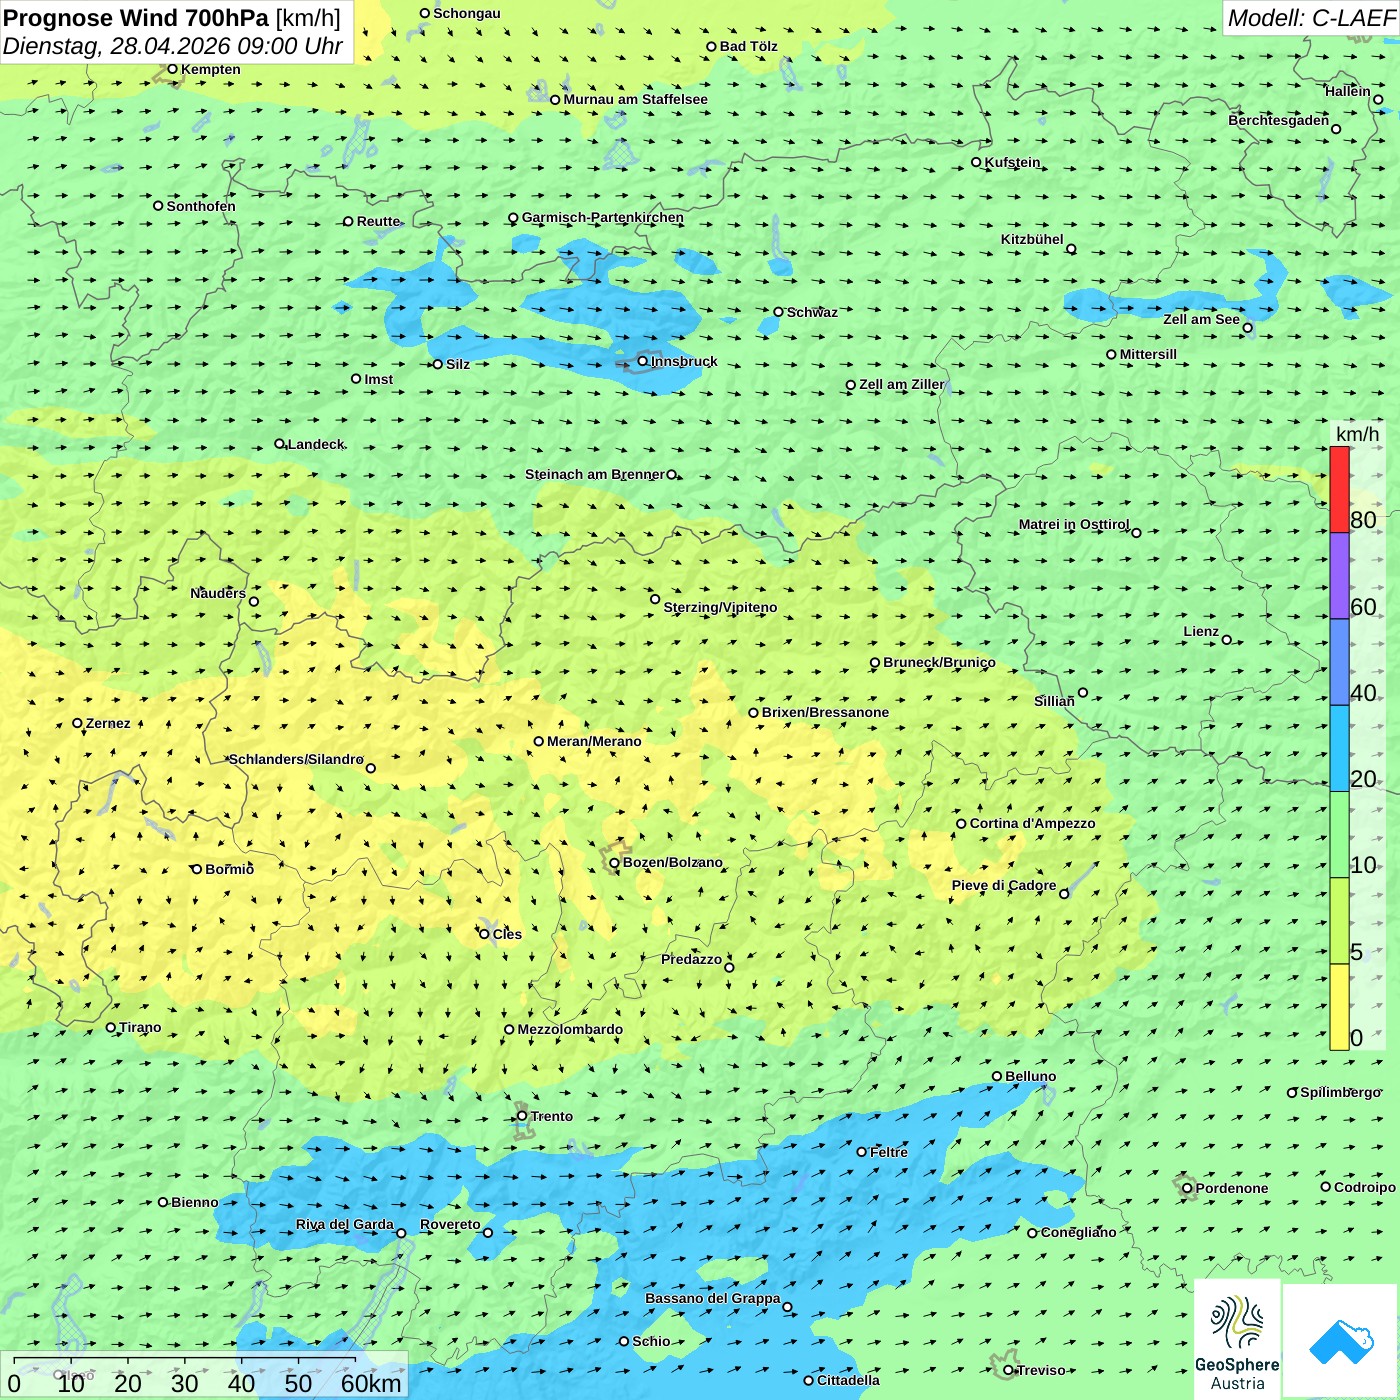Click the Bad Tölz label
1400x1400 pixels.
(748, 46)
